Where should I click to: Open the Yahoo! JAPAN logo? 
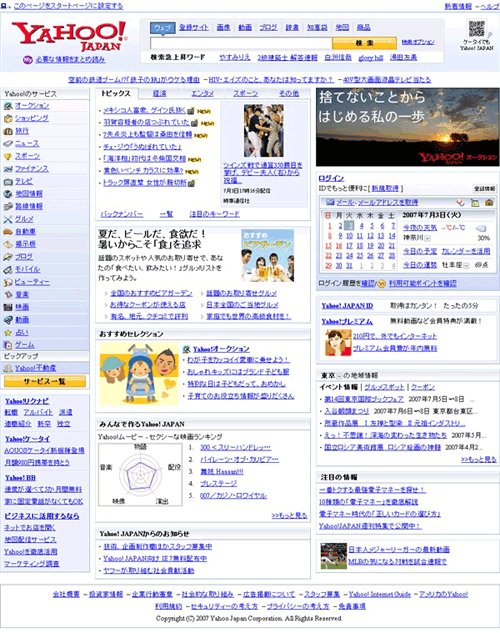(69, 36)
